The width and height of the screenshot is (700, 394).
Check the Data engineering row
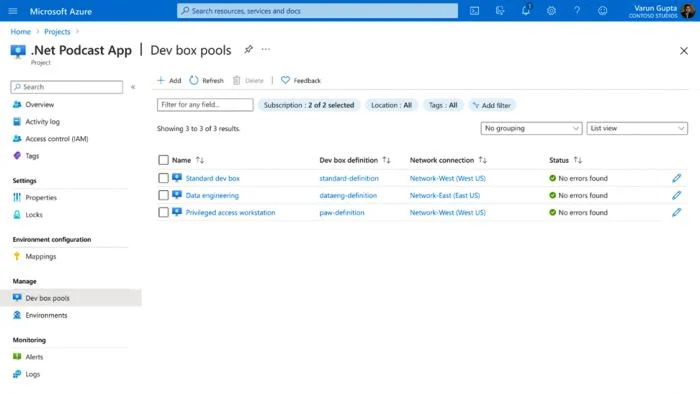[163, 195]
